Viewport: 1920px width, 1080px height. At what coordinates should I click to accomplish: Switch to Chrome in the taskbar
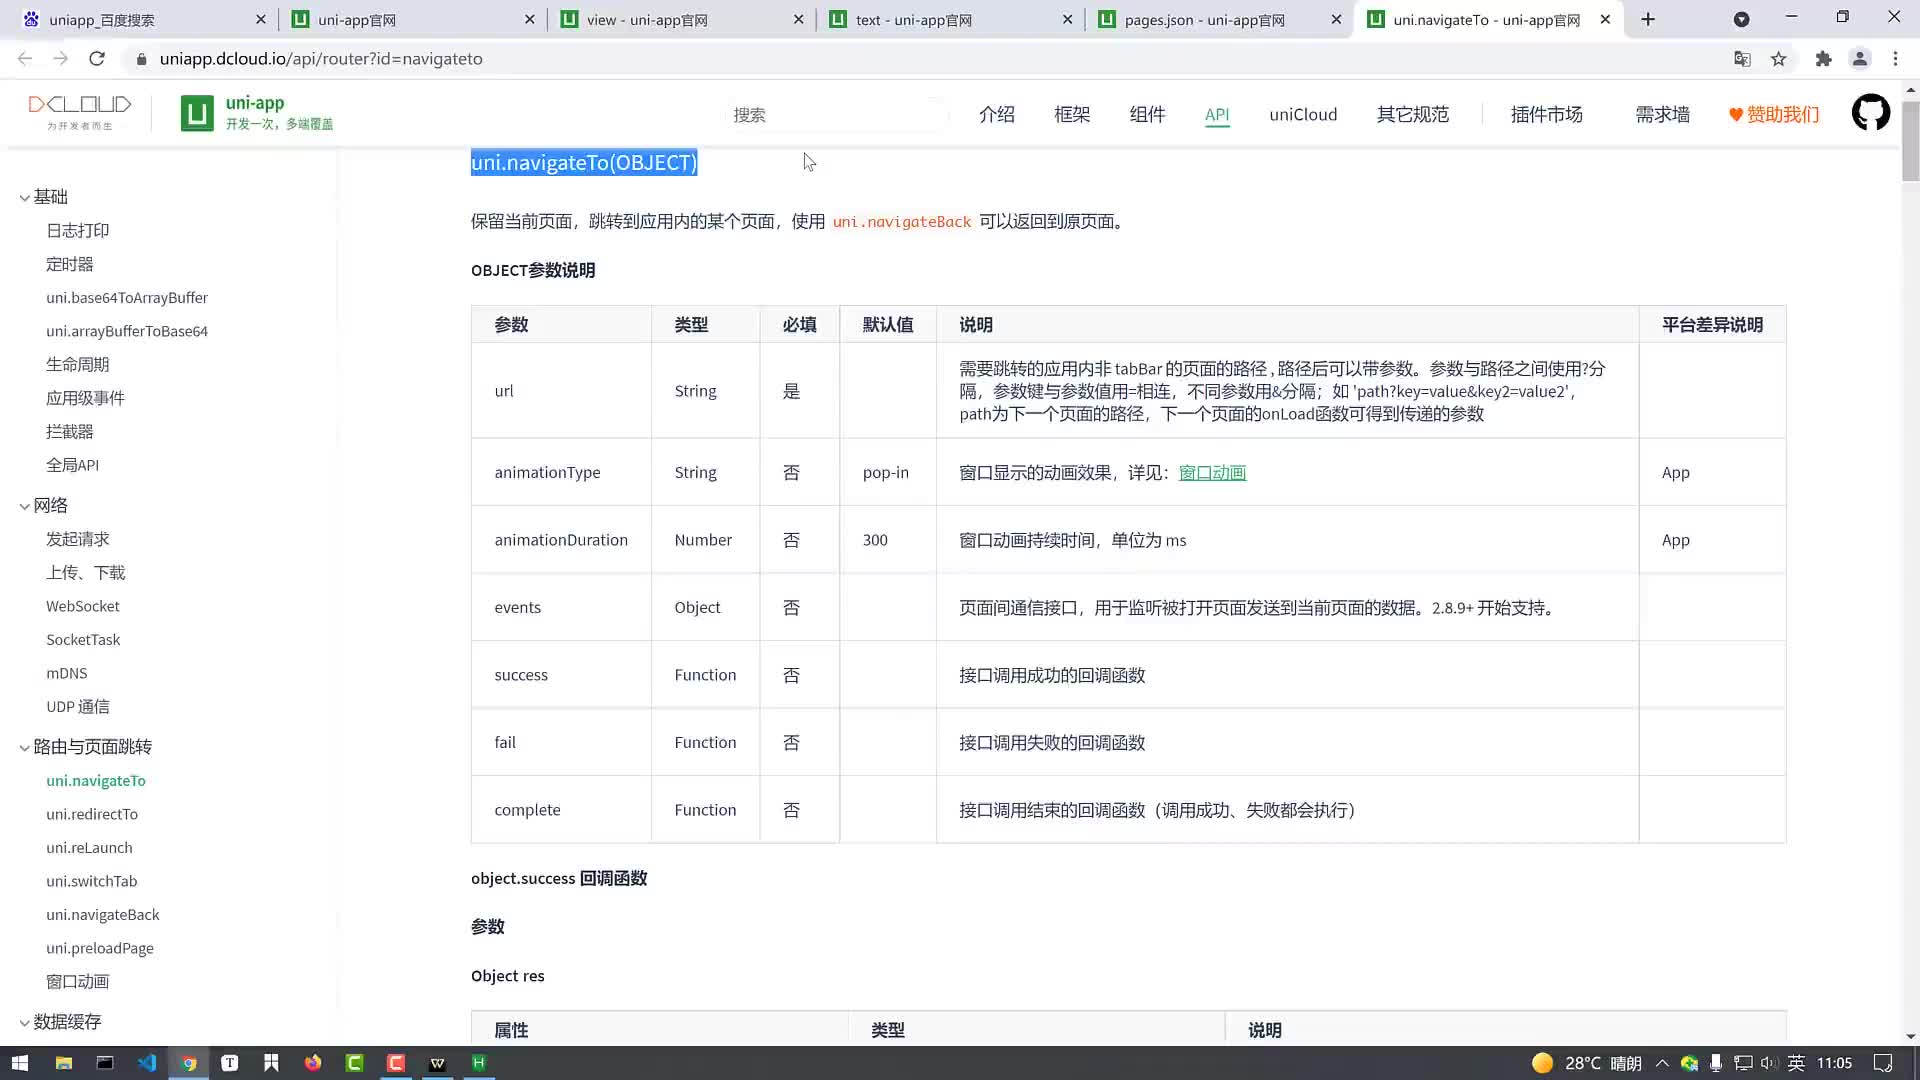(188, 1063)
